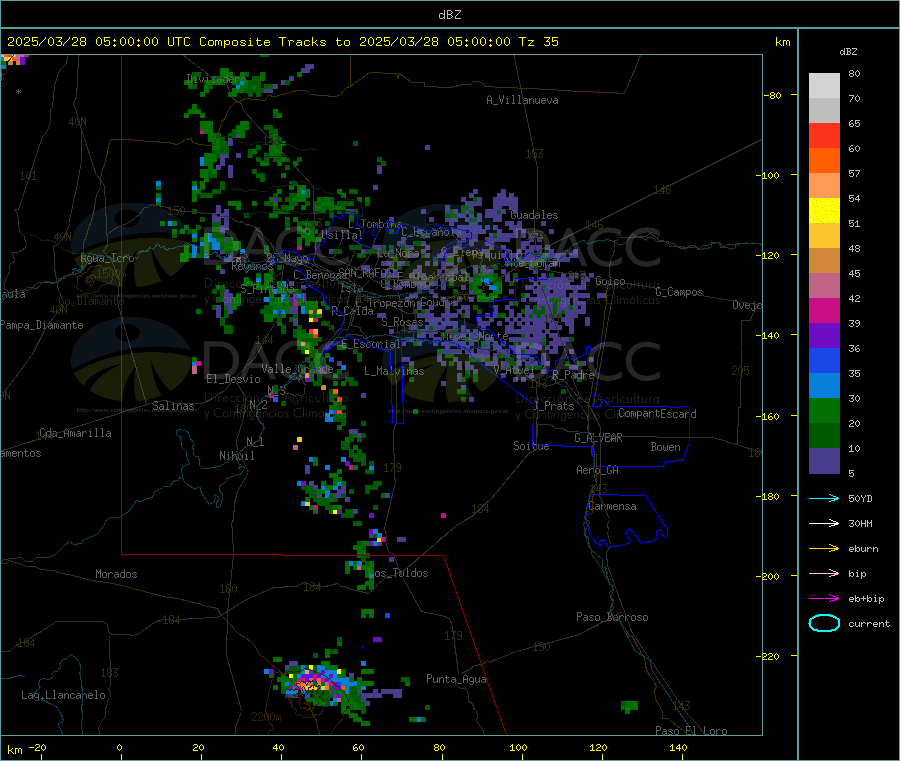Click the 140 km bottom axis label

tap(678, 747)
